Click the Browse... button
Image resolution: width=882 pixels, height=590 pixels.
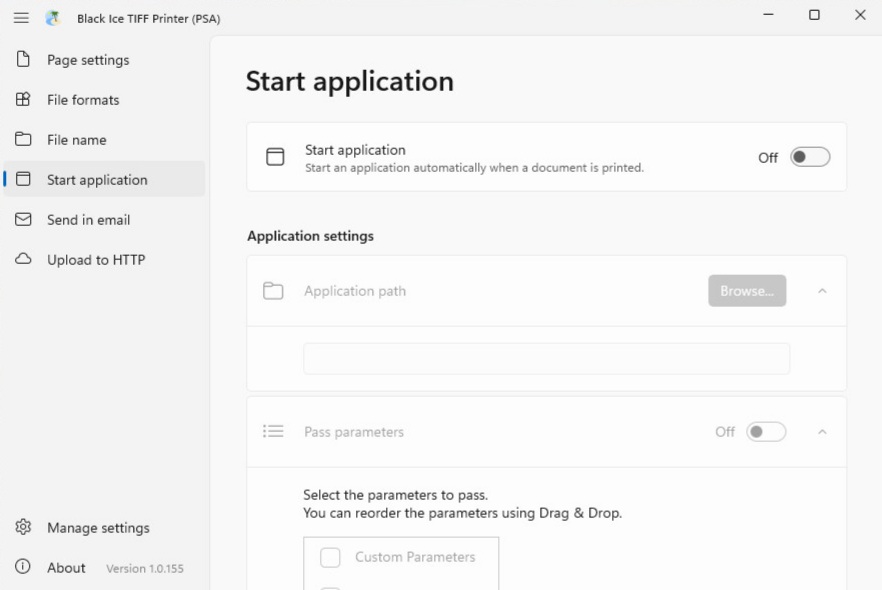pyautogui.click(x=747, y=291)
